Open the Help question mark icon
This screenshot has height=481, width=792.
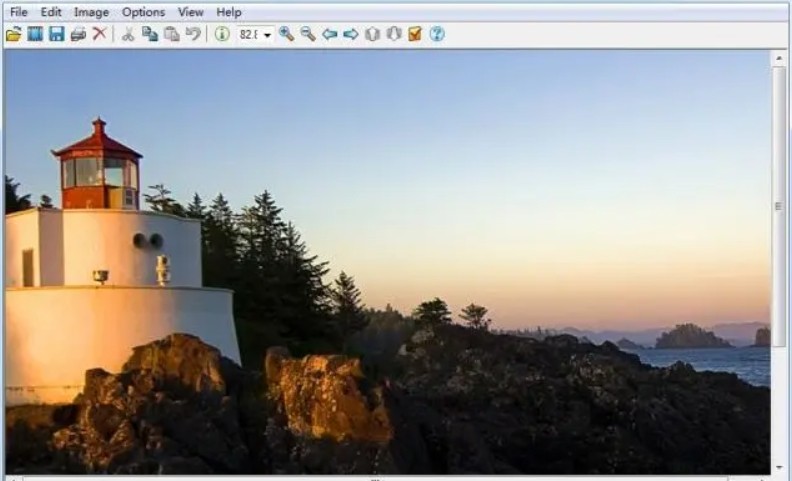(437, 34)
